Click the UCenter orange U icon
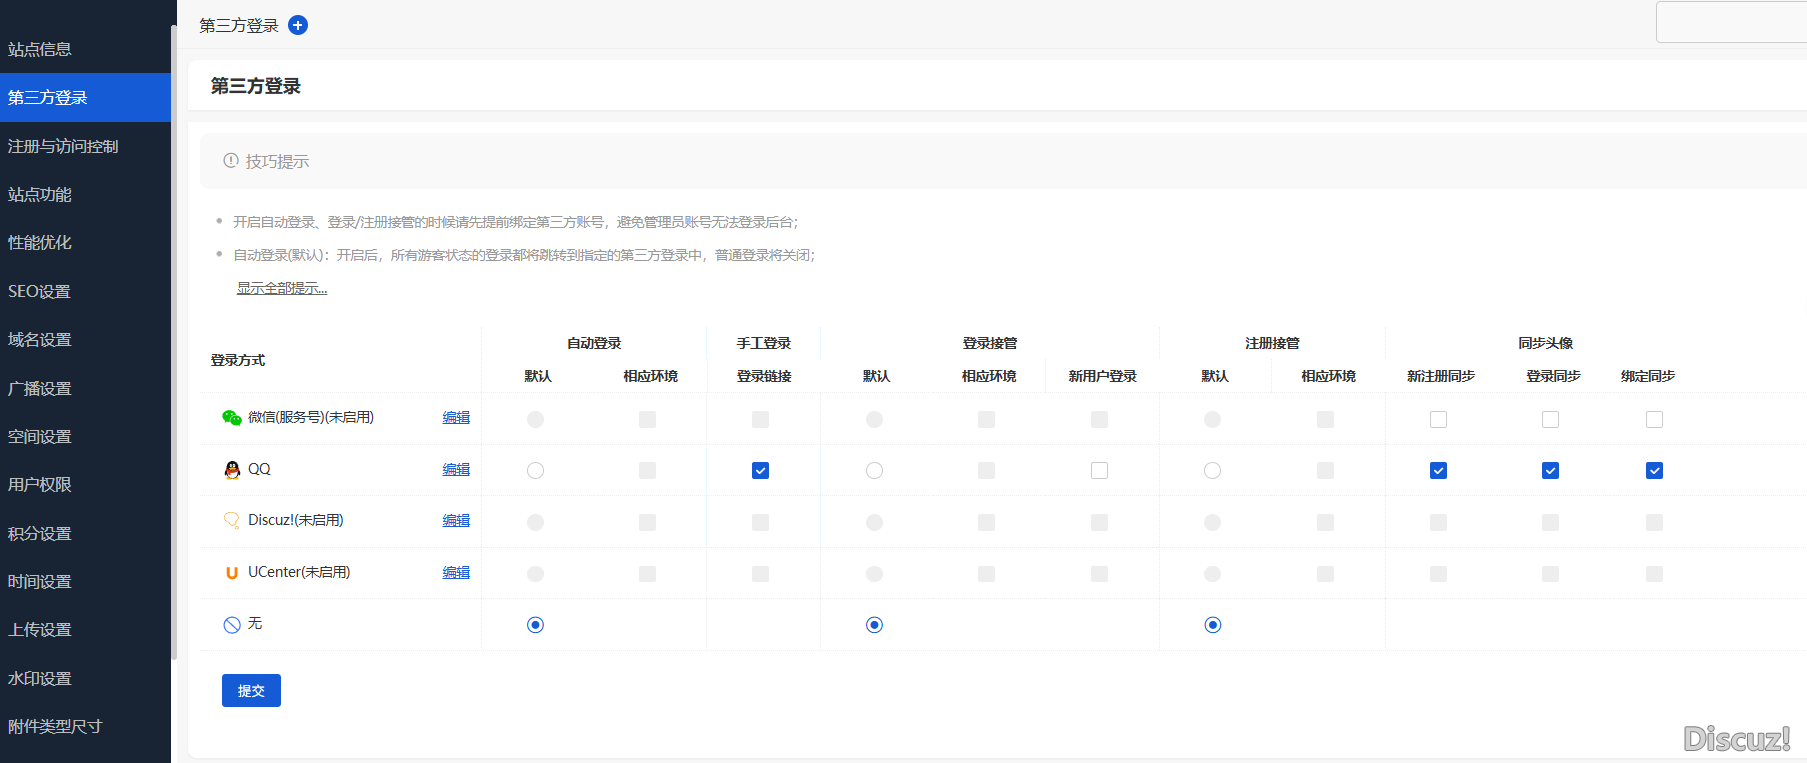Image resolution: width=1807 pixels, height=763 pixels. (x=231, y=573)
